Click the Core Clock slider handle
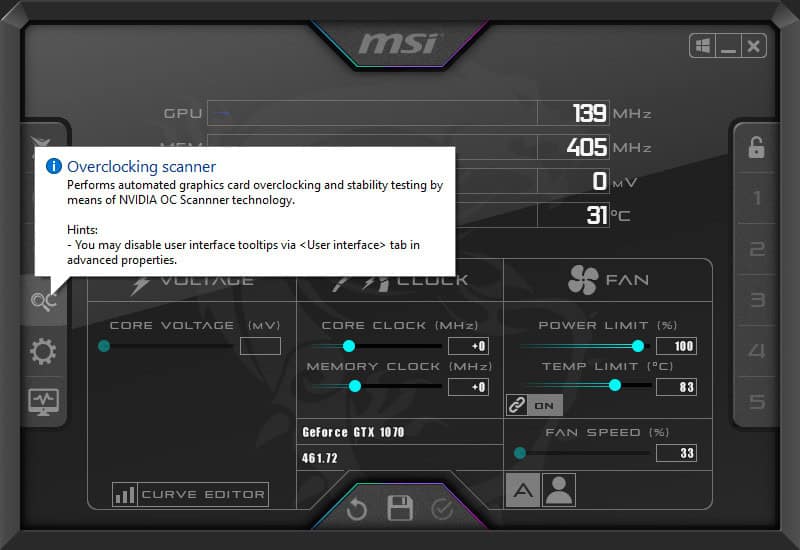Image resolution: width=800 pixels, height=550 pixels. coord(349,346)
